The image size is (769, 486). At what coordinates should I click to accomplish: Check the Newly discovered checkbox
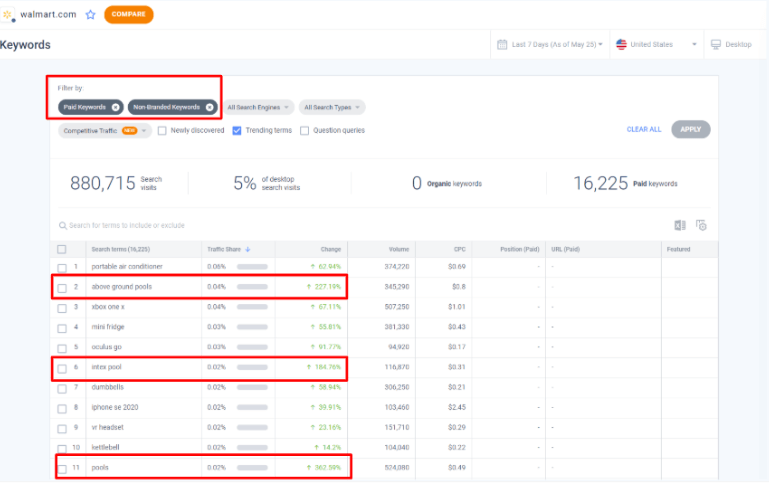(162, 131)
